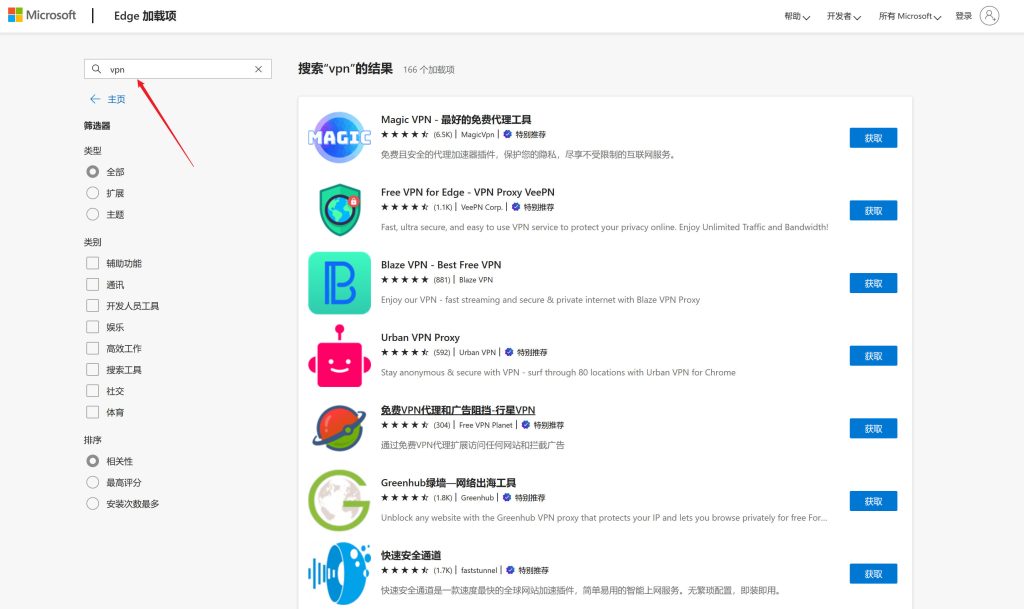1024x609 pixels.
Task: Click Greenhub's featured badge icon
Action: pyautogui.click(x=507, y=497)
